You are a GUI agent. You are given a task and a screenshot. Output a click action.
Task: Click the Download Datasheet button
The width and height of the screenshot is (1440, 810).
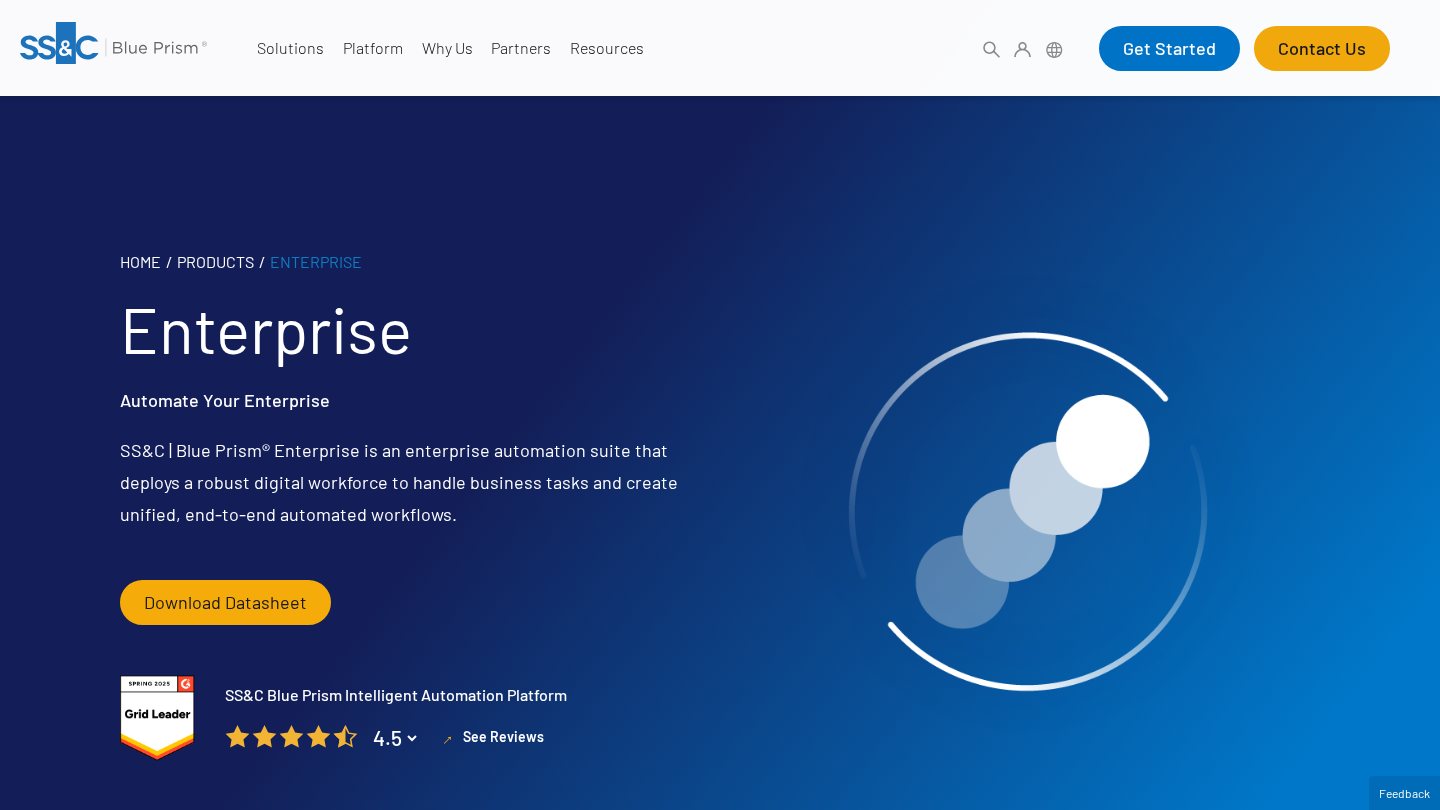(x=225, y=603)
